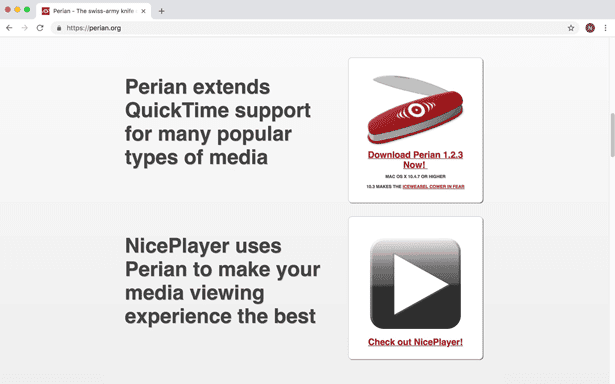Screen dimensions: 615x384
Task: Click the NicePlayer play button image
Action: (415, 284)
